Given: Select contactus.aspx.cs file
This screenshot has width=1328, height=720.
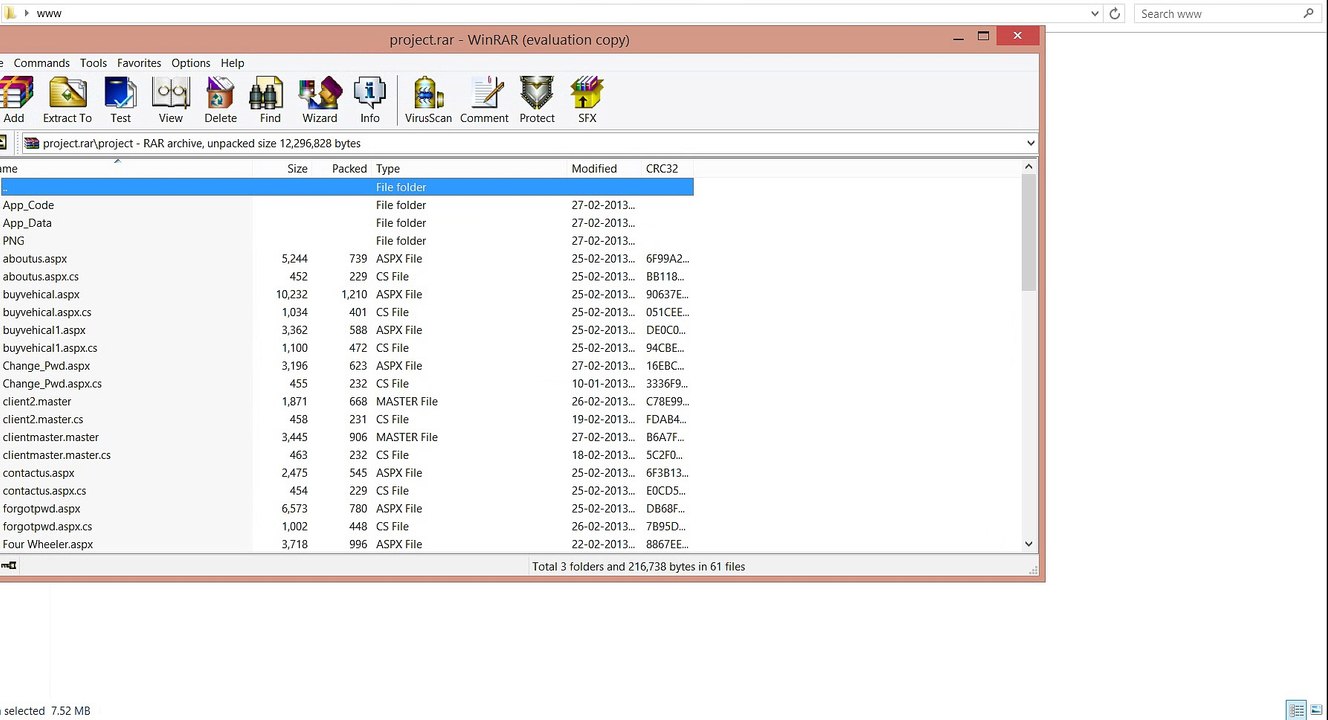Looking at the screenshot, I should coord(346,491).
